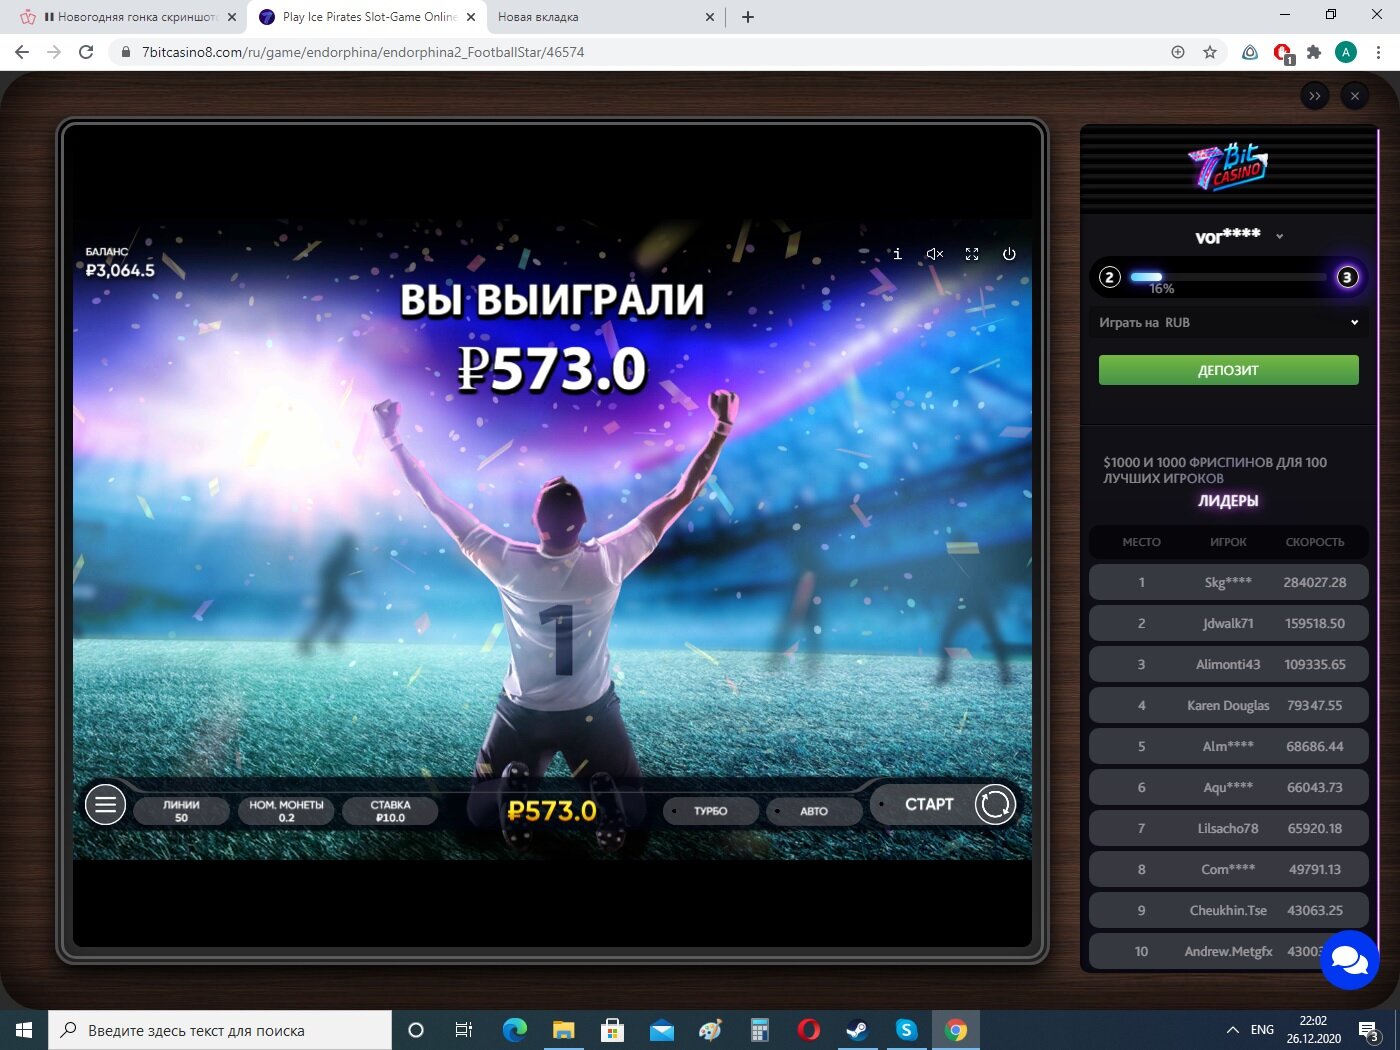
Task: Collapse the side panel with double-arrow icon
Action: 1315,96
